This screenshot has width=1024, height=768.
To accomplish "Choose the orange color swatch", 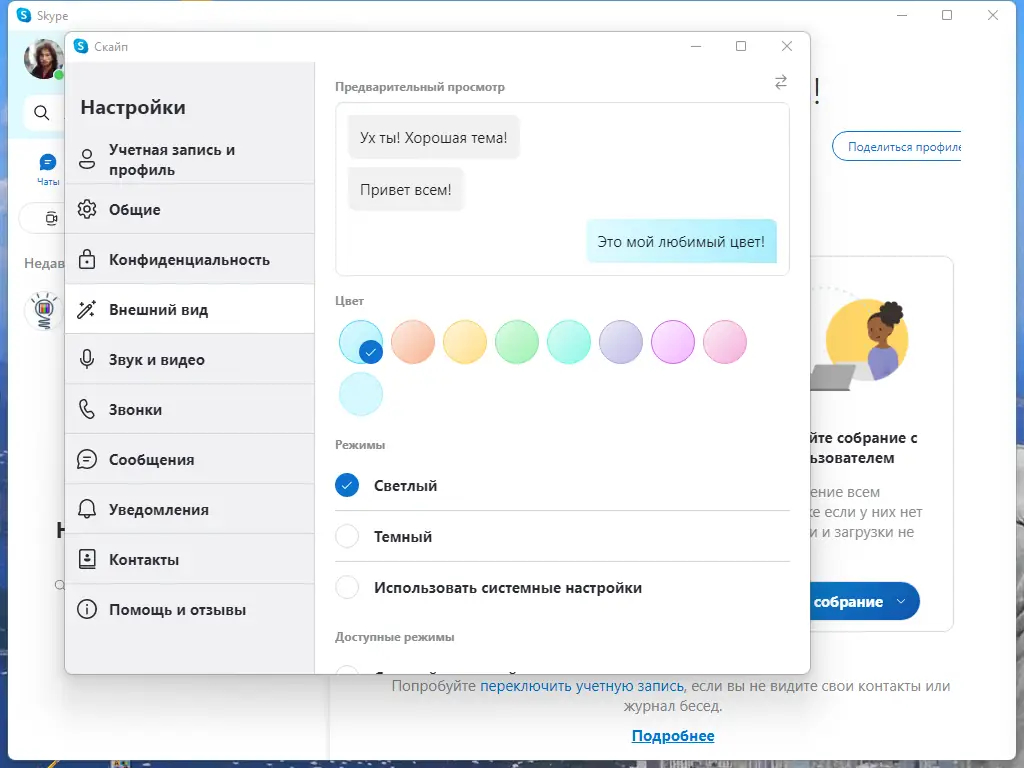I will click(413, 342).
